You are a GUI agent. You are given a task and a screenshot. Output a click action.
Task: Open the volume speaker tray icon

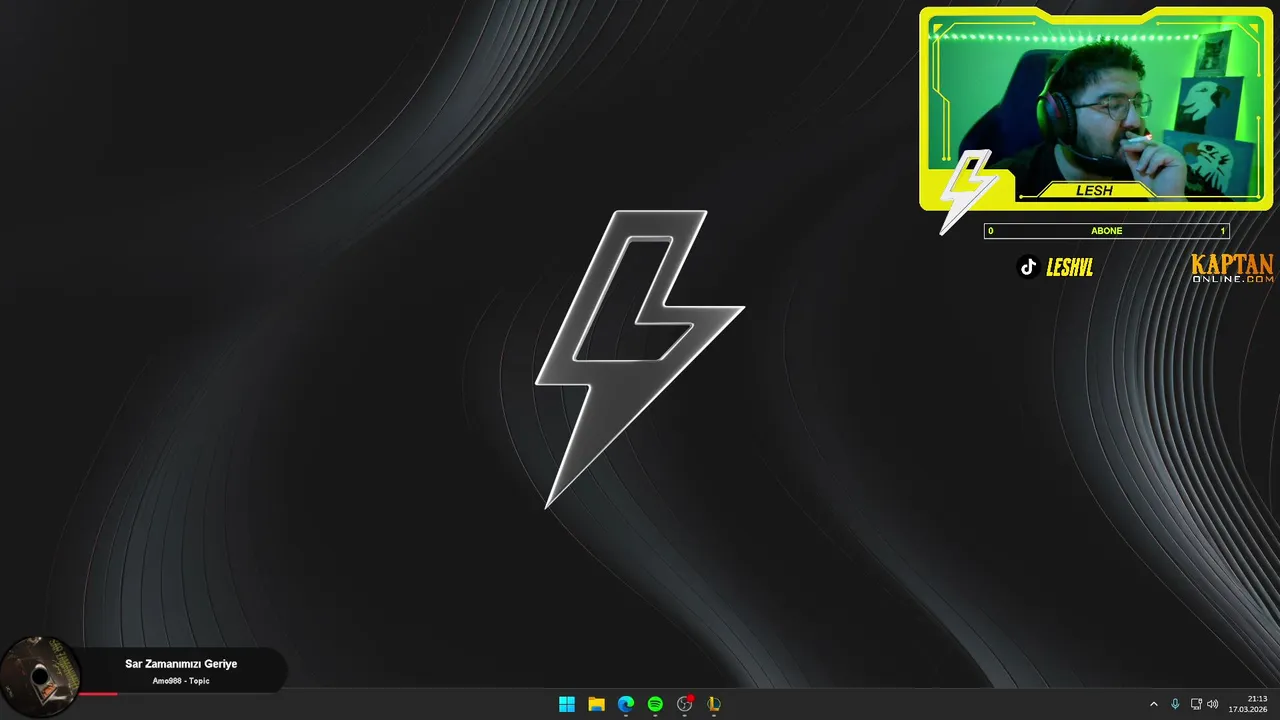coord(1213,704)
